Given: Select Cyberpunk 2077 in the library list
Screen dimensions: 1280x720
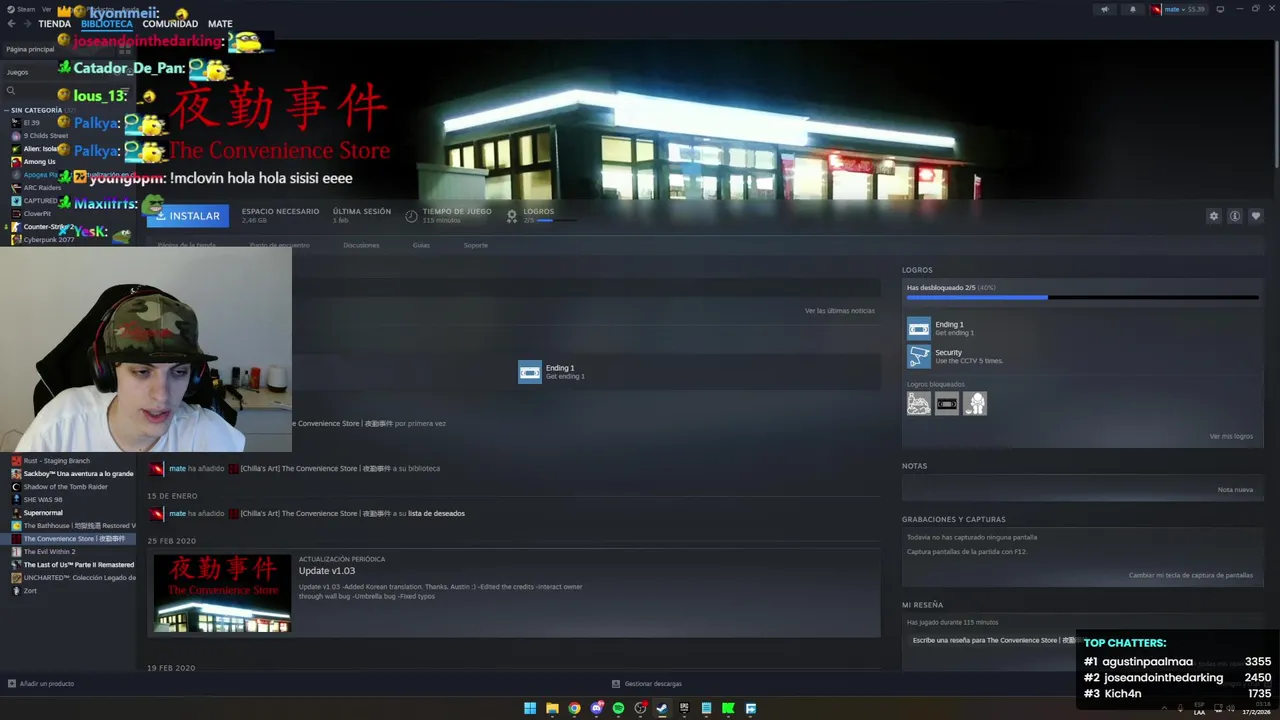Looking at the screenshot, I should 48,240.
